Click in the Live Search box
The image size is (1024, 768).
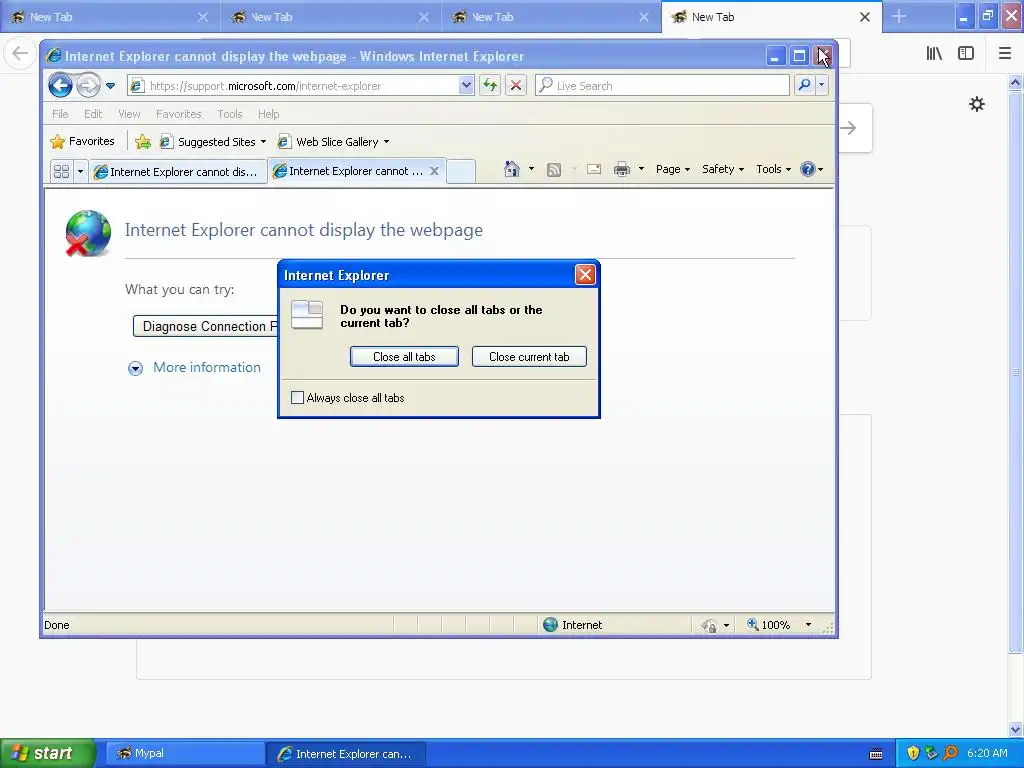tap(662, 86)
